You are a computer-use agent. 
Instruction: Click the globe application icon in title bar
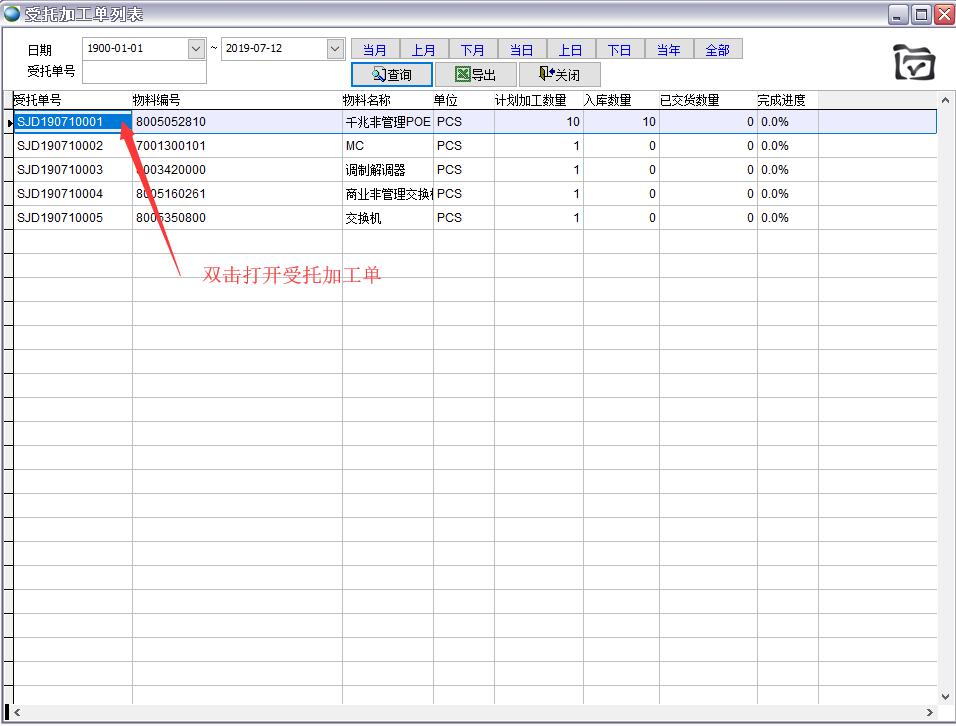11,13
